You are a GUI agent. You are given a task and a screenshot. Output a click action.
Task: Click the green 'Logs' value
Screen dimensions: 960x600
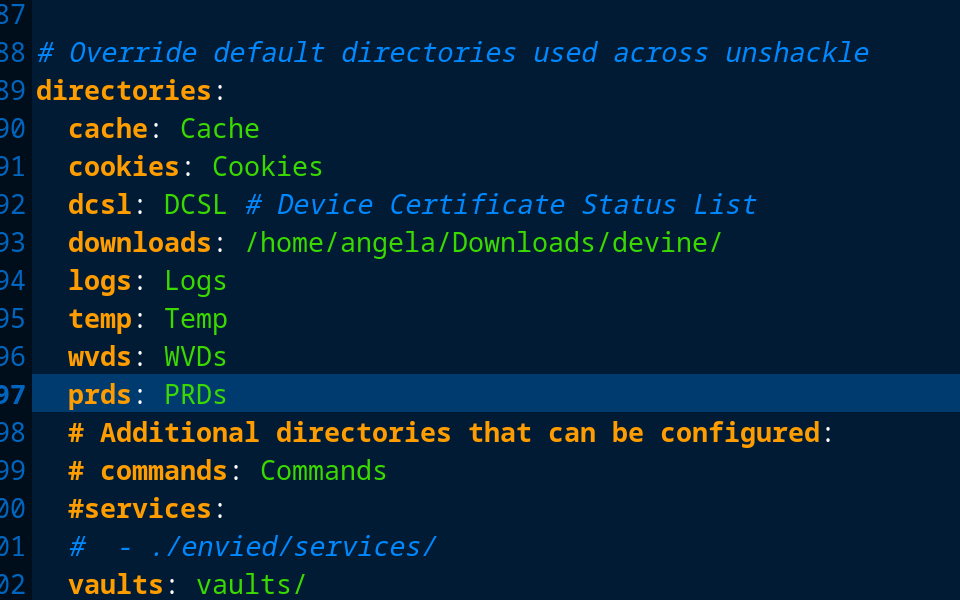click(x=195, y=281)
